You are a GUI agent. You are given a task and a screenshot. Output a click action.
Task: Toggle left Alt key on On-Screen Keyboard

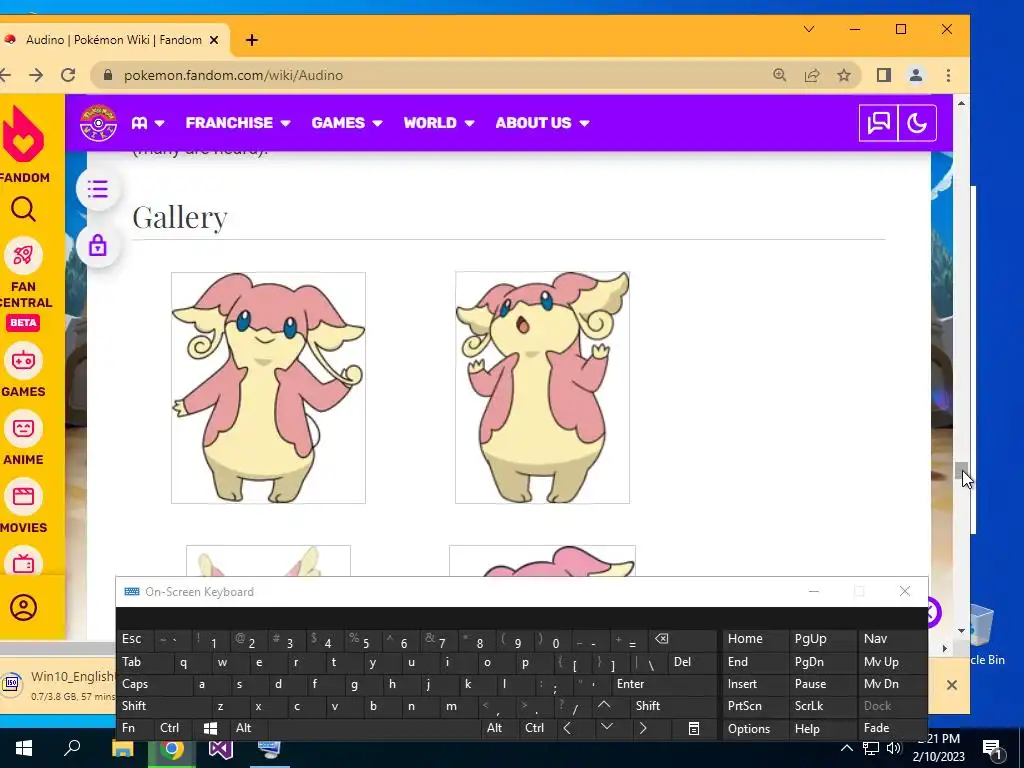pos(249,728)
